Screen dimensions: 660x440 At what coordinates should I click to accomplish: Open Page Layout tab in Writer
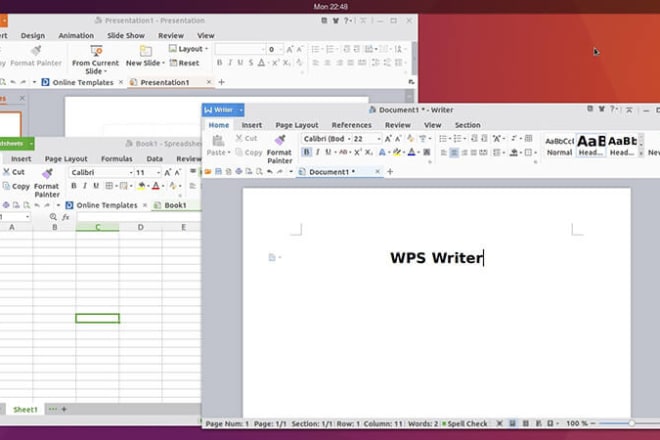pyautogui.click(x=297, y=125)
